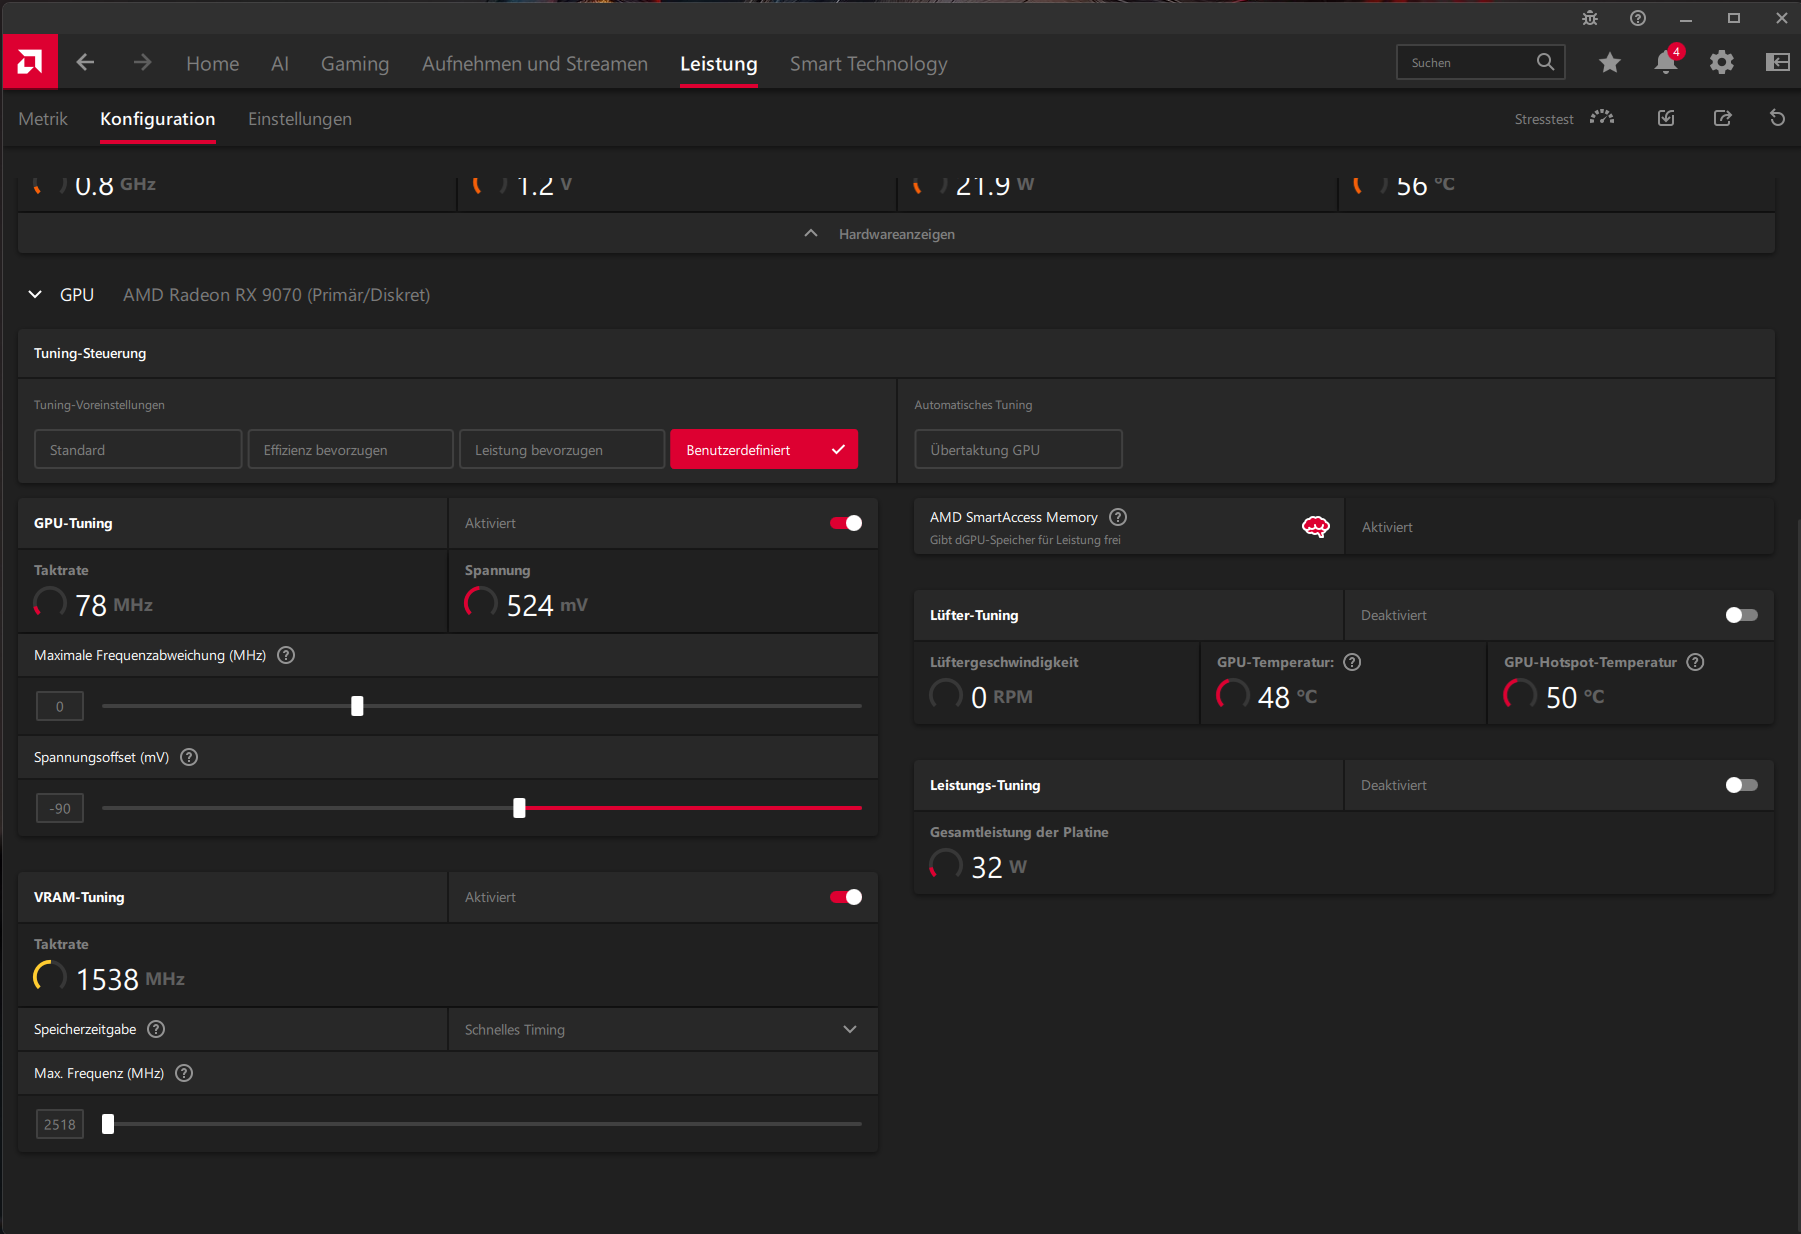Click the load profile icon

(1666, 118)
